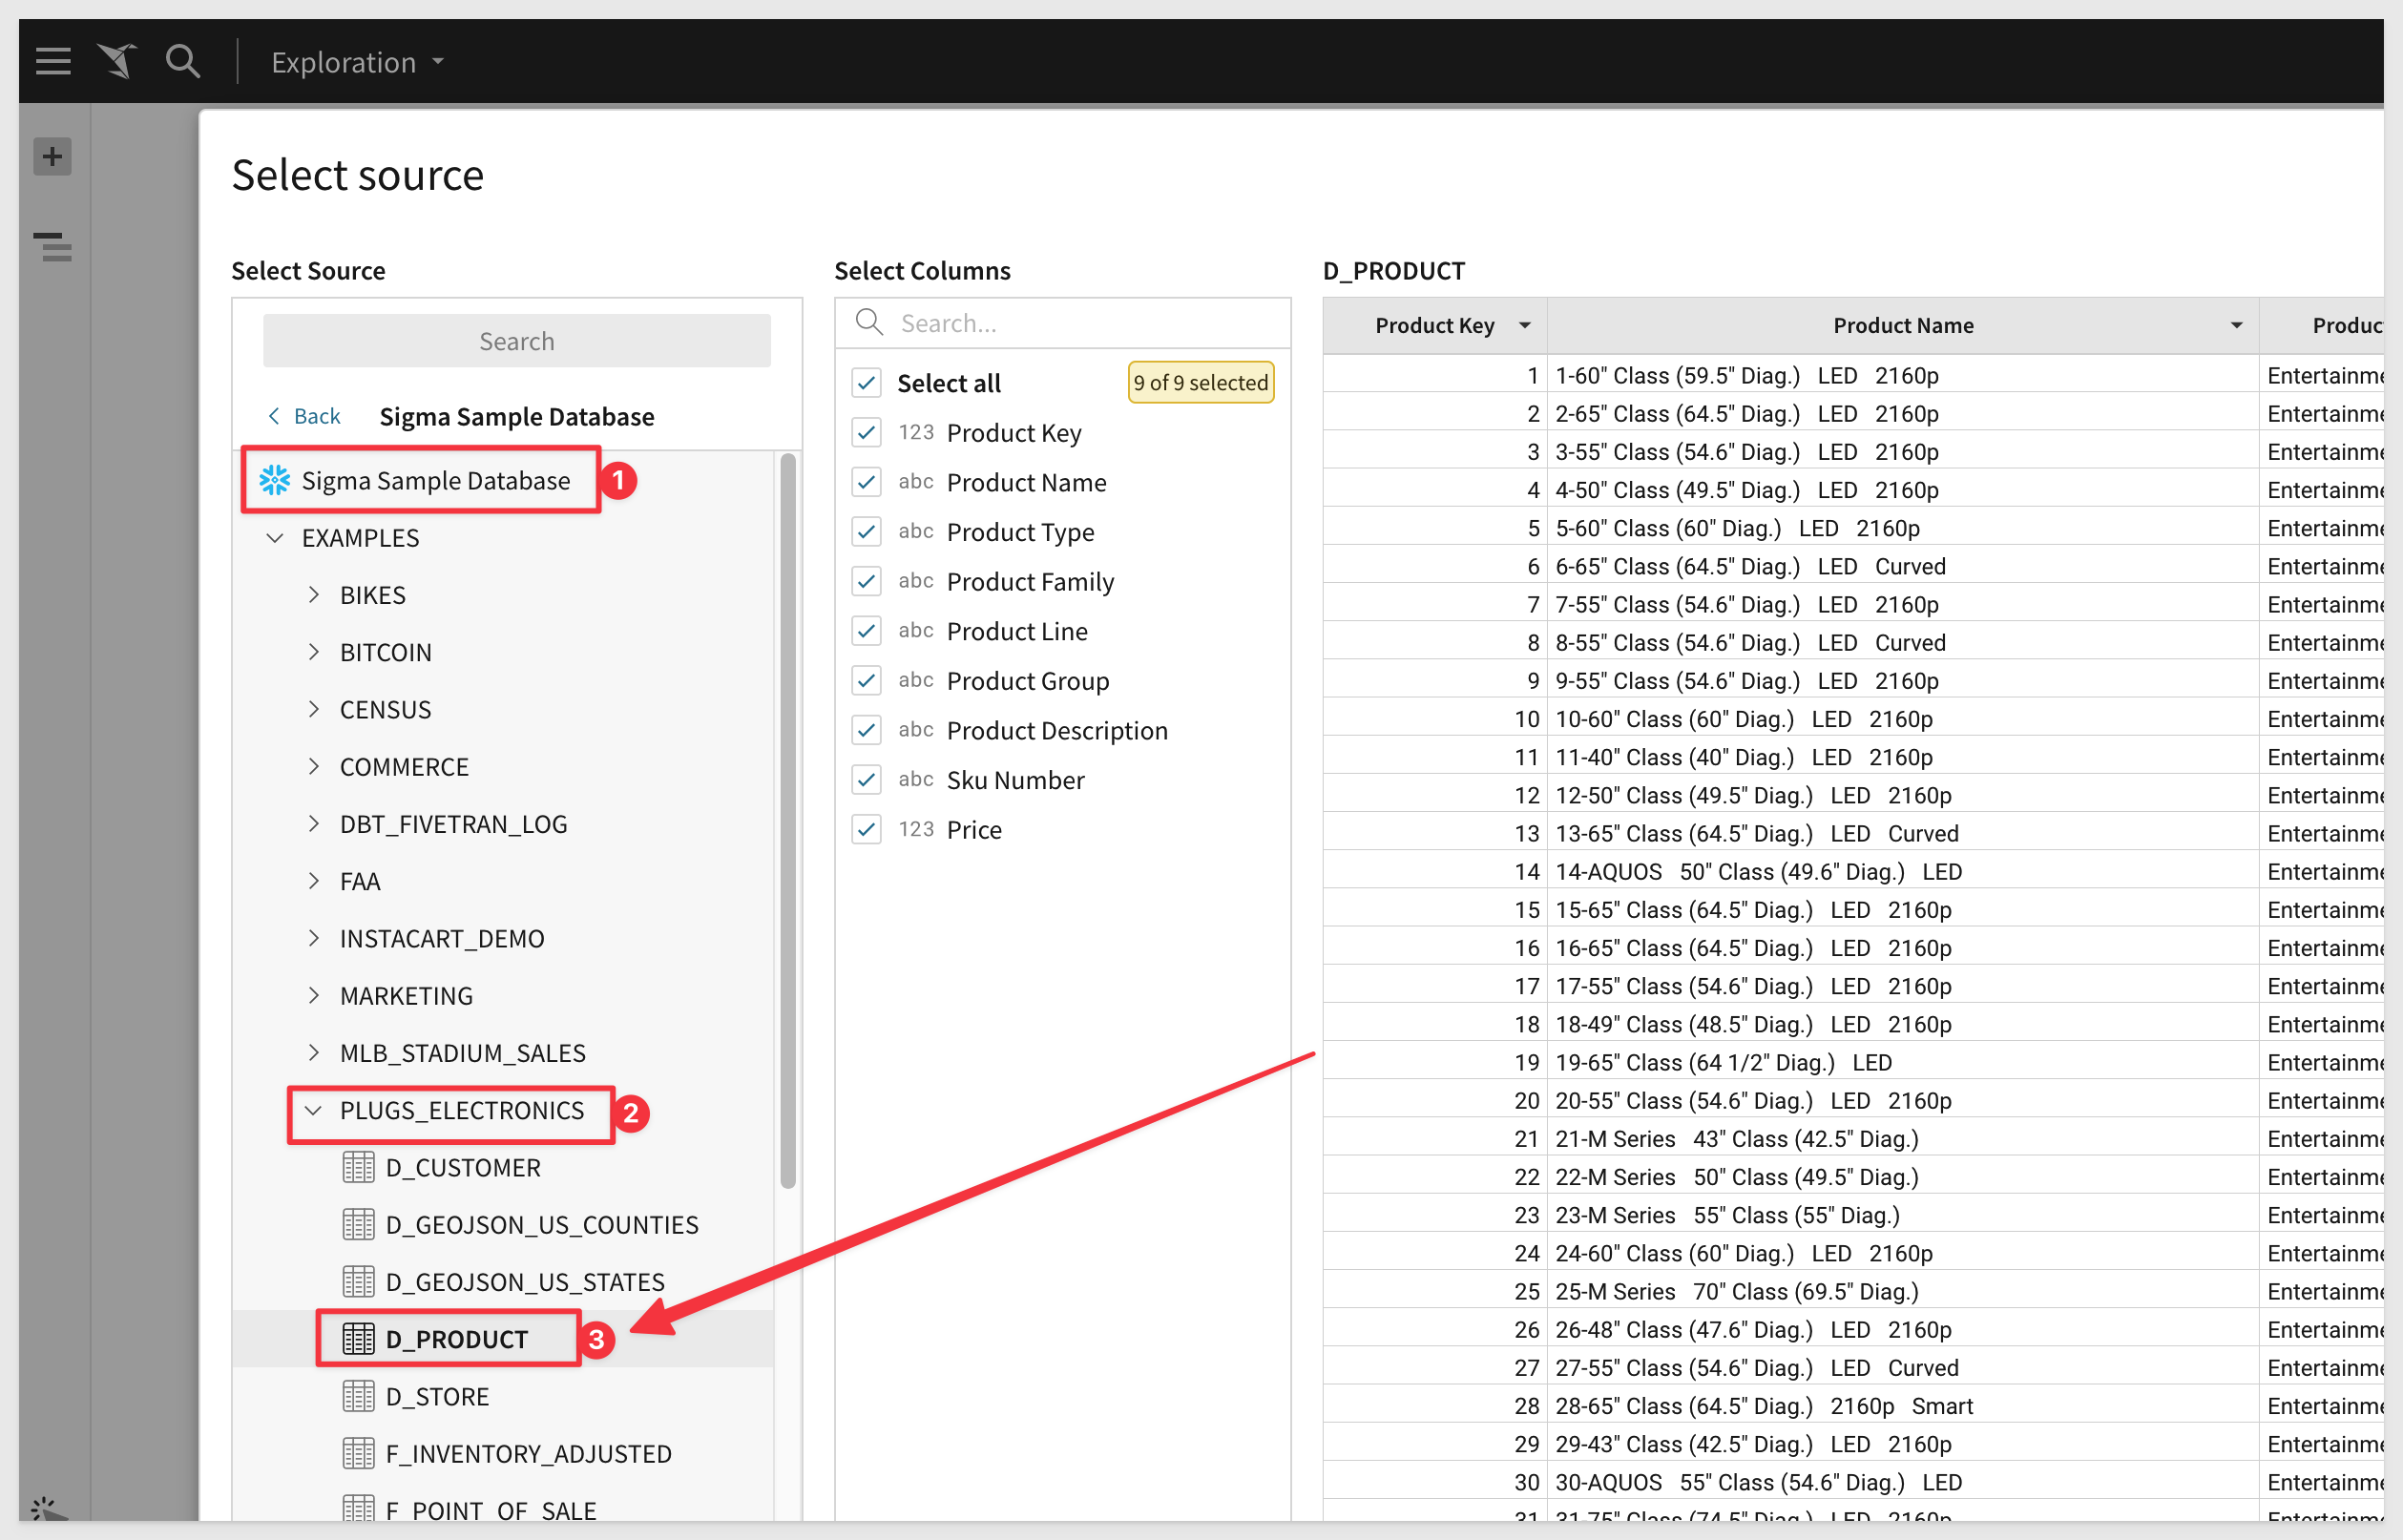
Task: Click the plus add element button
Action: pyautogui.click(x=52, y=156)
